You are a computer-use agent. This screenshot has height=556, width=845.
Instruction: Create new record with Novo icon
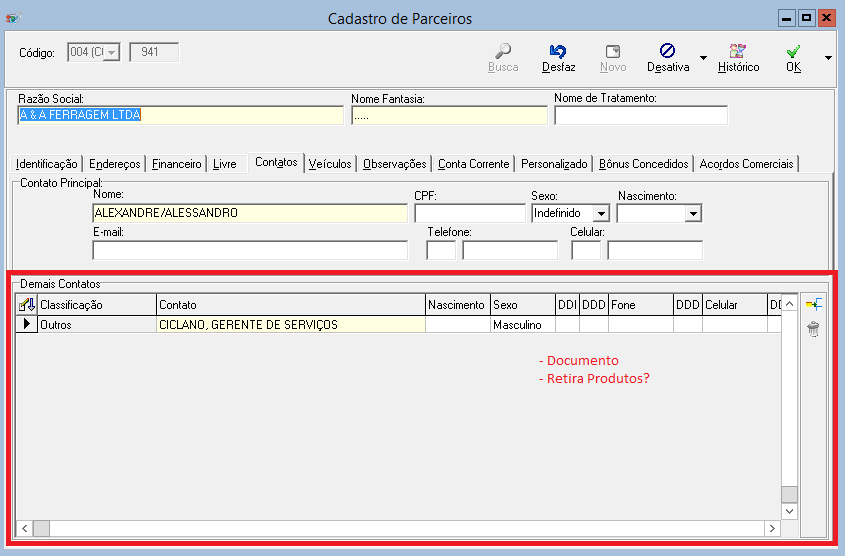[x=613, y=51]
